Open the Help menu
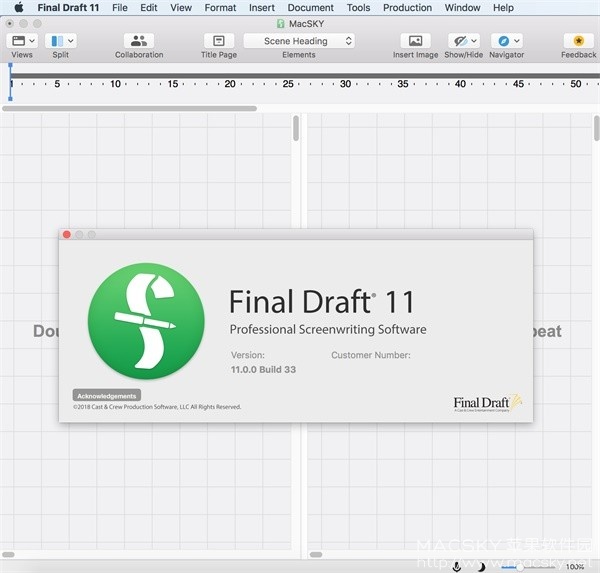This screenshot has width=600, height=573. (x=503, y=8)
